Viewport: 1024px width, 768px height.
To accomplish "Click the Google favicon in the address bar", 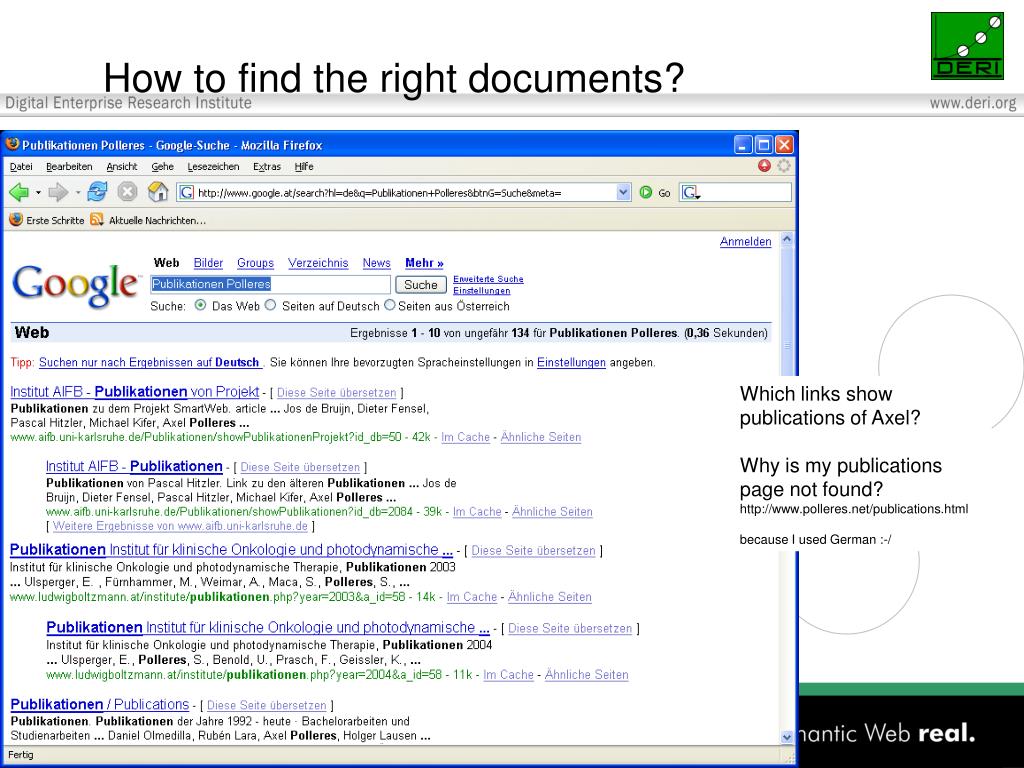I will click(186, 192).
